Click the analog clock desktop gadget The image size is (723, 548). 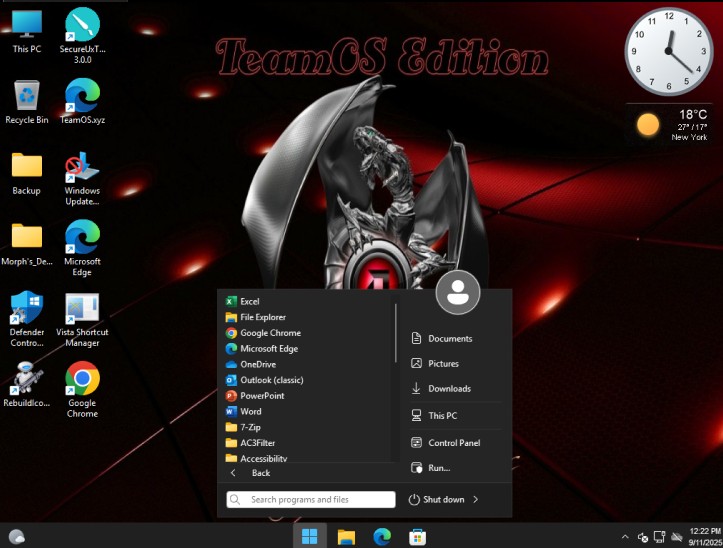pyautogui.click(x=669, y=51)
